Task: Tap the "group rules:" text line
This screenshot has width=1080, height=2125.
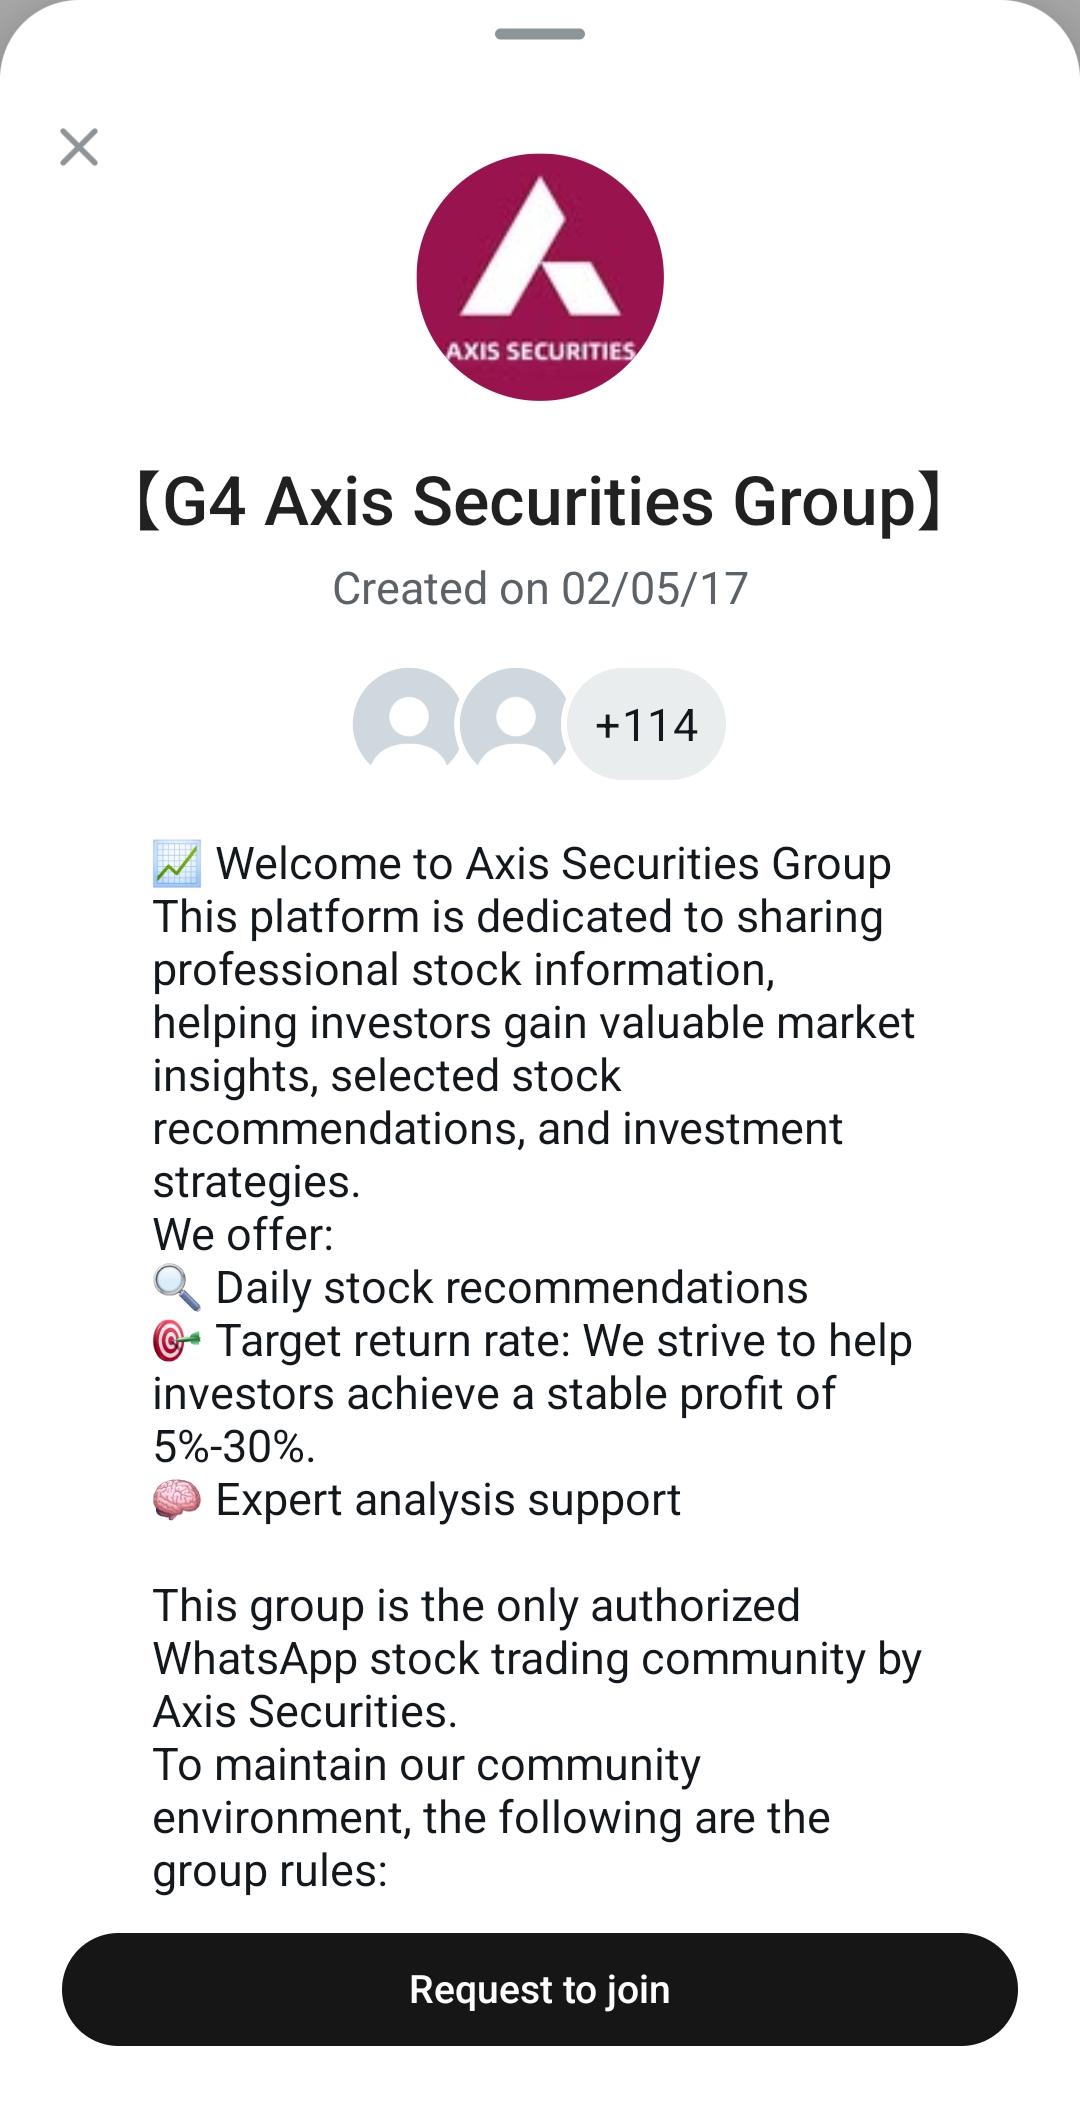Action: point(270,1871)
